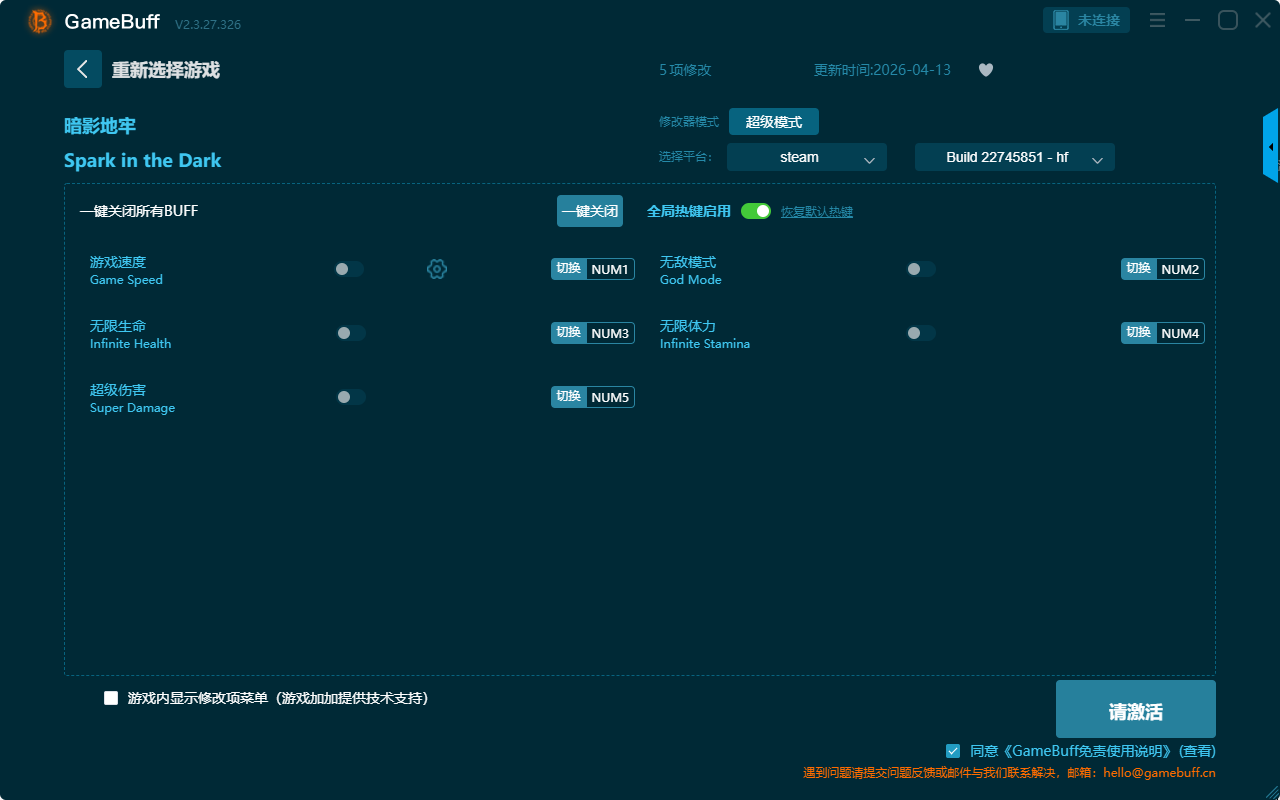Click the phone not-connected icon
The width and height of the screenshot is (1280, 800).
click(1061, 20)
